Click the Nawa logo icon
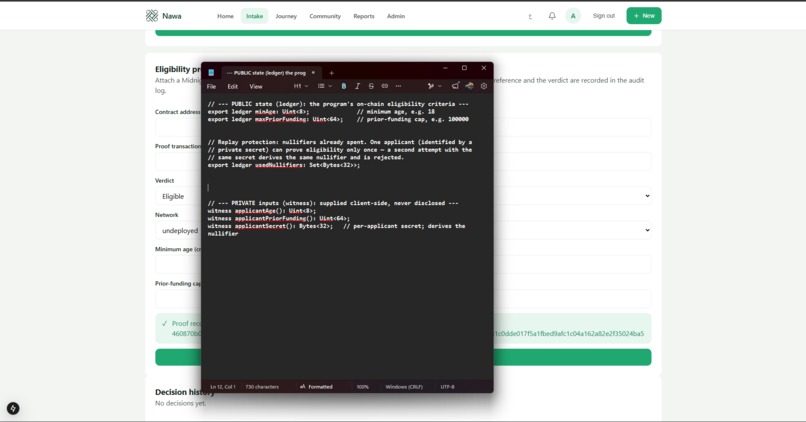 152,16
